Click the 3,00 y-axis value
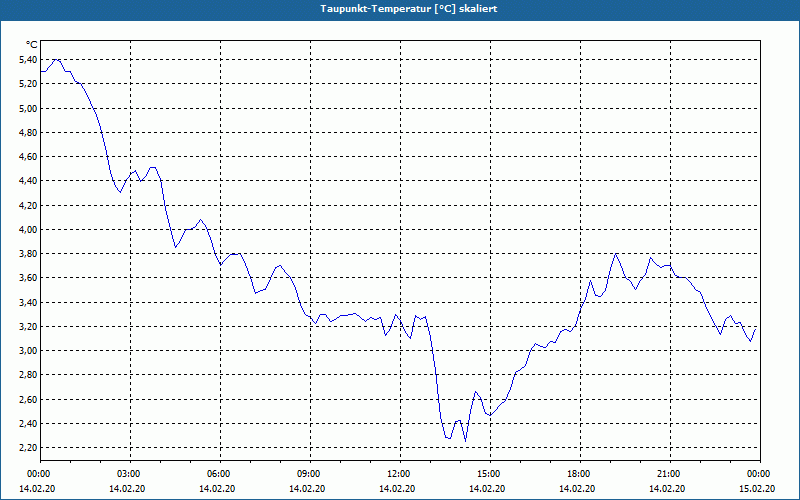 [28, 351]
